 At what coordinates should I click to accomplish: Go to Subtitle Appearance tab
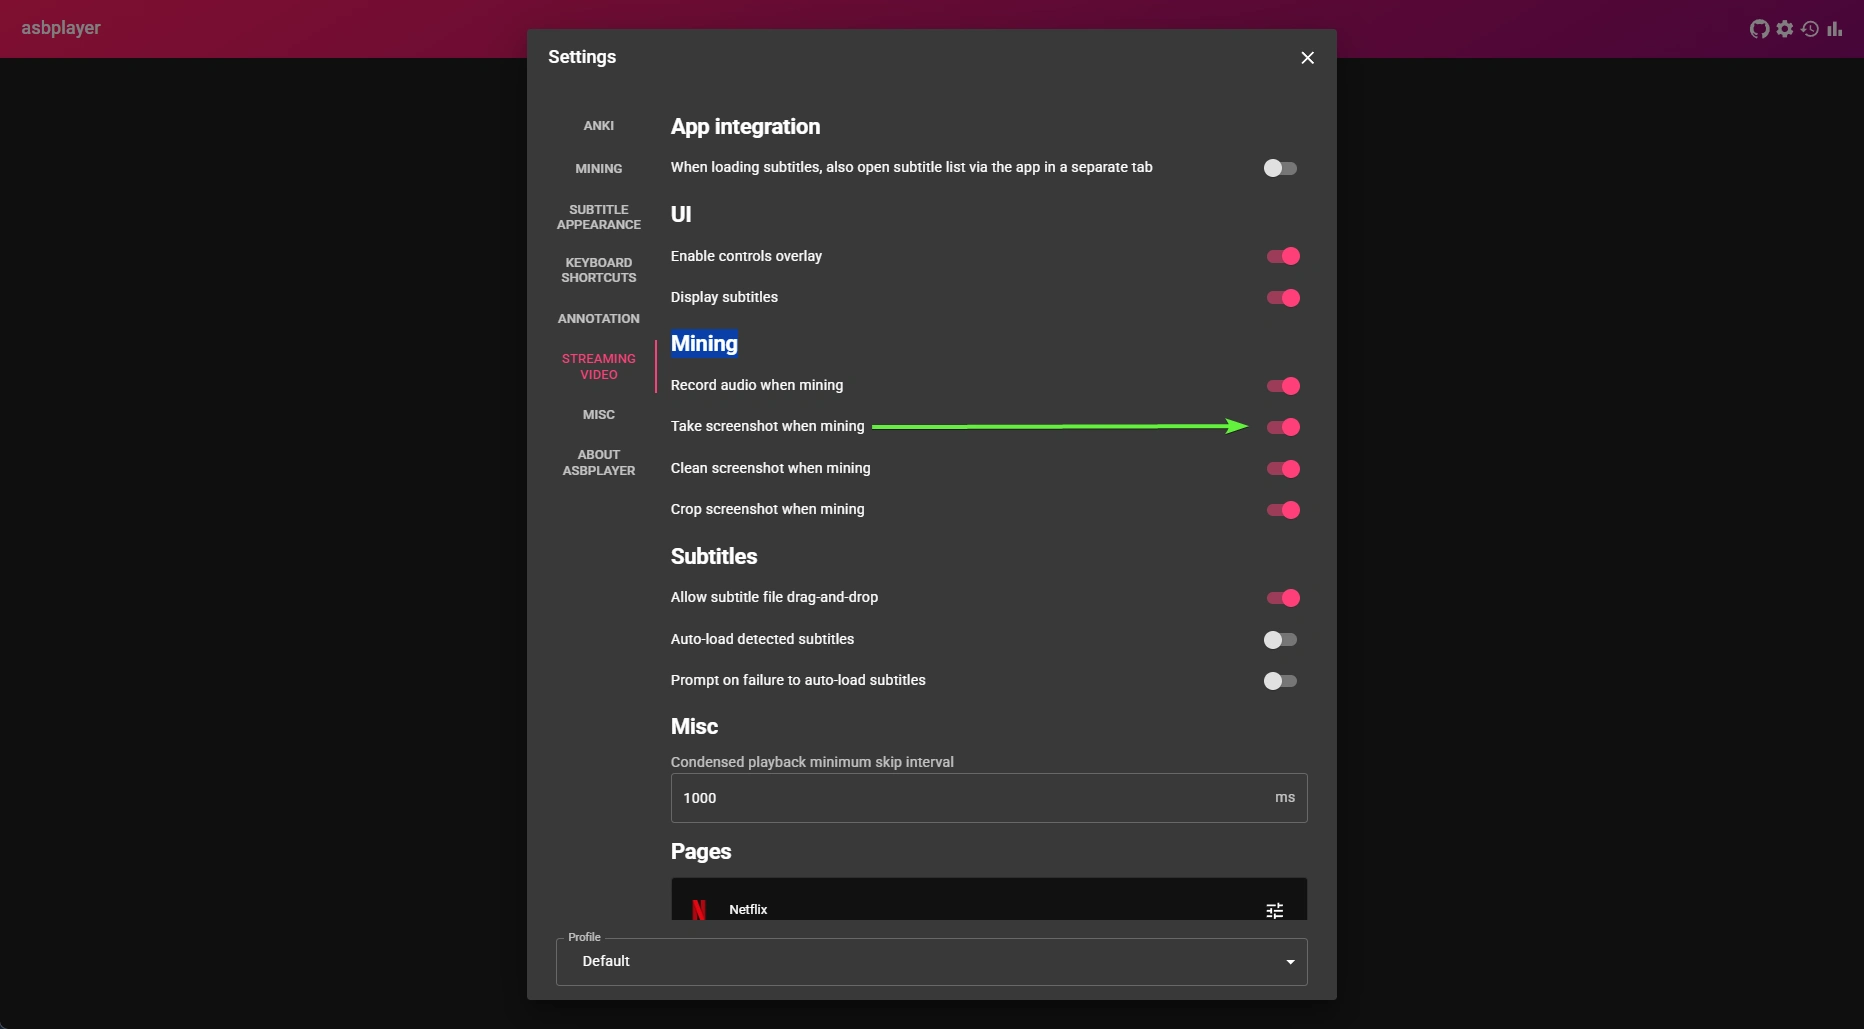tap(599, 217)
